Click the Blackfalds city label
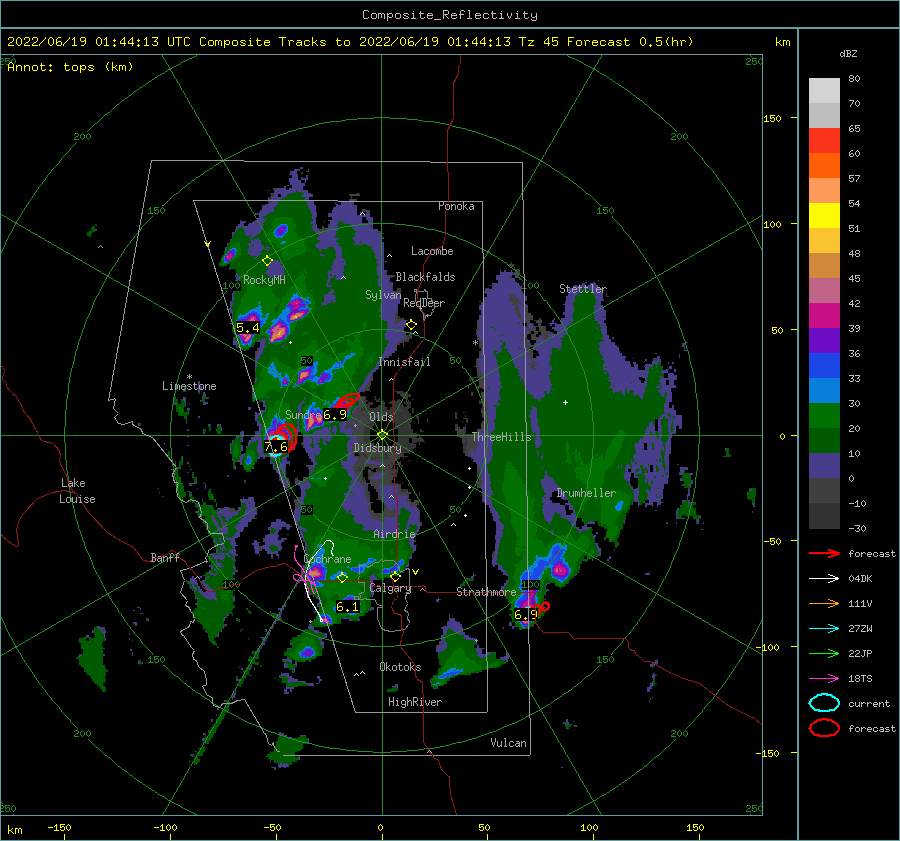The height and width of the screenshot is (841, 900). click(425, 277)
